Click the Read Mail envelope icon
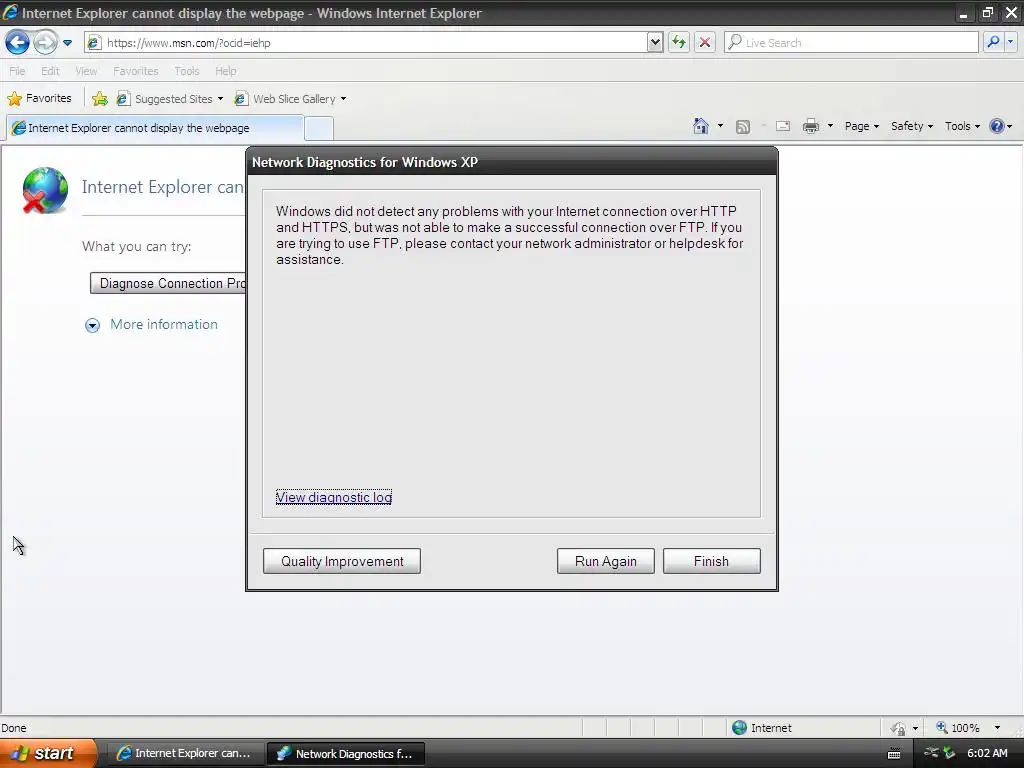The height and width of the screenshot is (768, 1024). coord(783,127)
